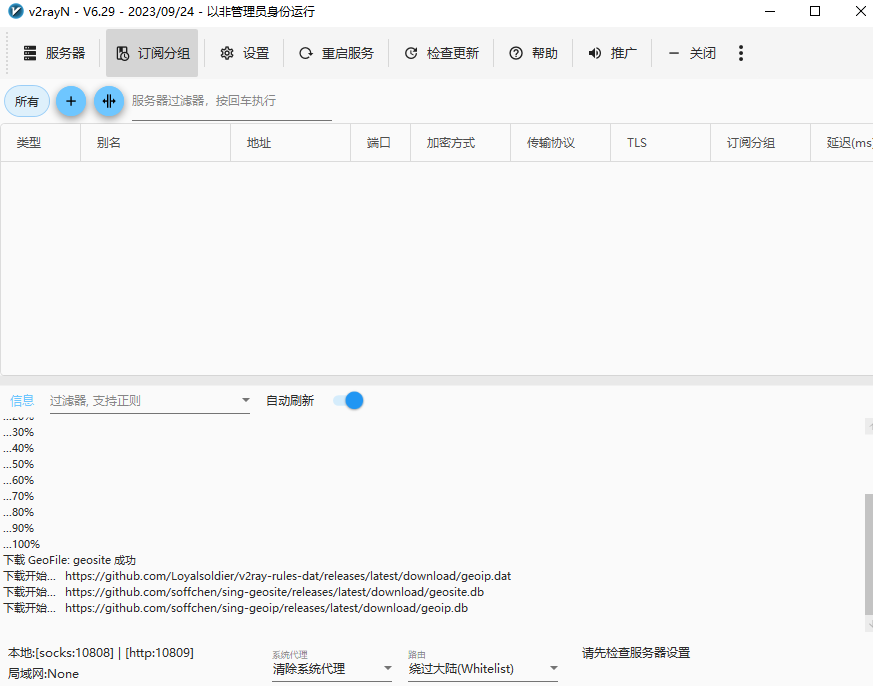Click the blue plus add-subscription button

(x=71, y=101)
